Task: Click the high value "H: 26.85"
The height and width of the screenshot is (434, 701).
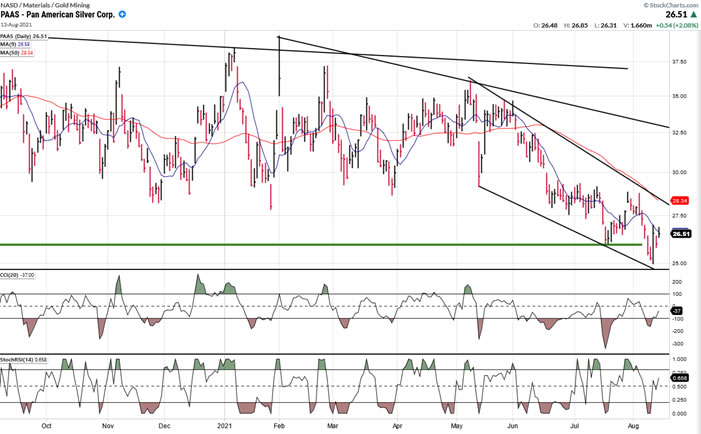Action: pyautogui.click(x=575, y=25)
